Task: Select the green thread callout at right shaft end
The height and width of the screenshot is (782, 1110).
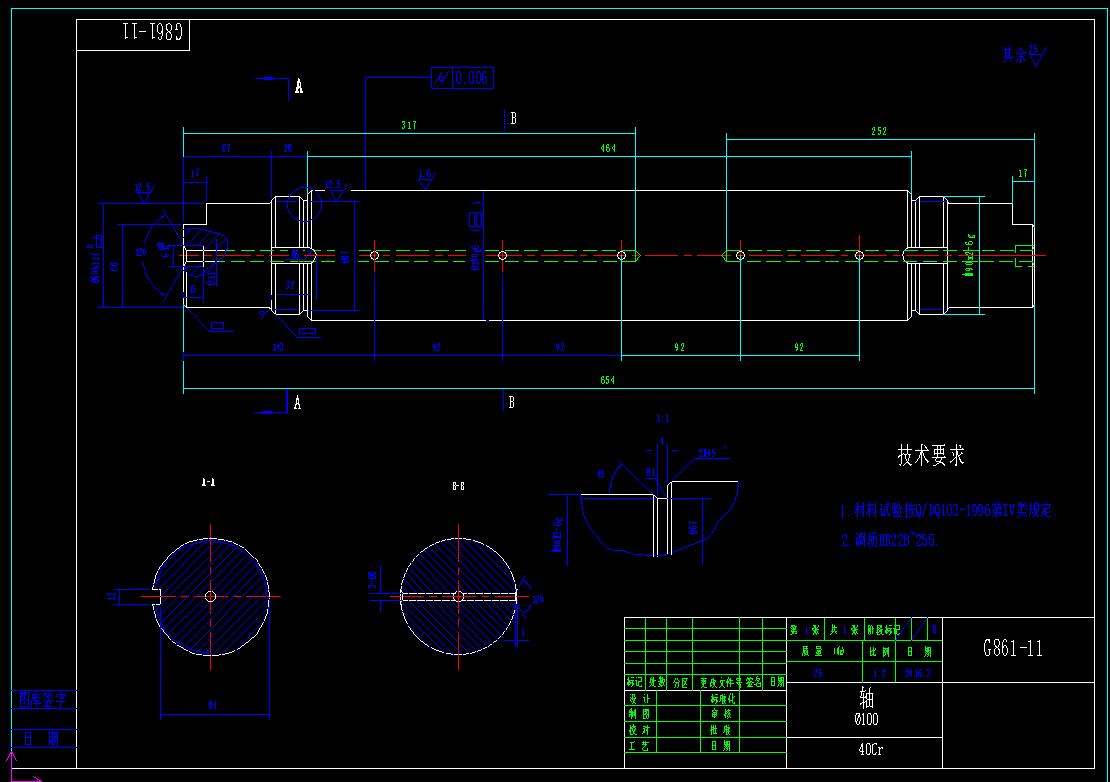Action: coord(970,255)
